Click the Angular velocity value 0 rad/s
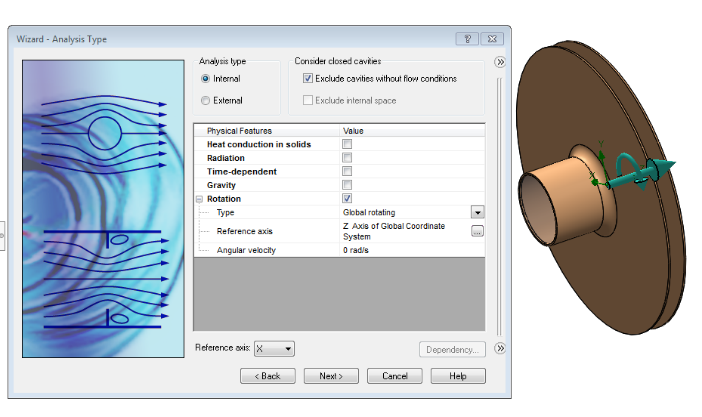This screenshot has height=417, width=702. coord(356,250)
